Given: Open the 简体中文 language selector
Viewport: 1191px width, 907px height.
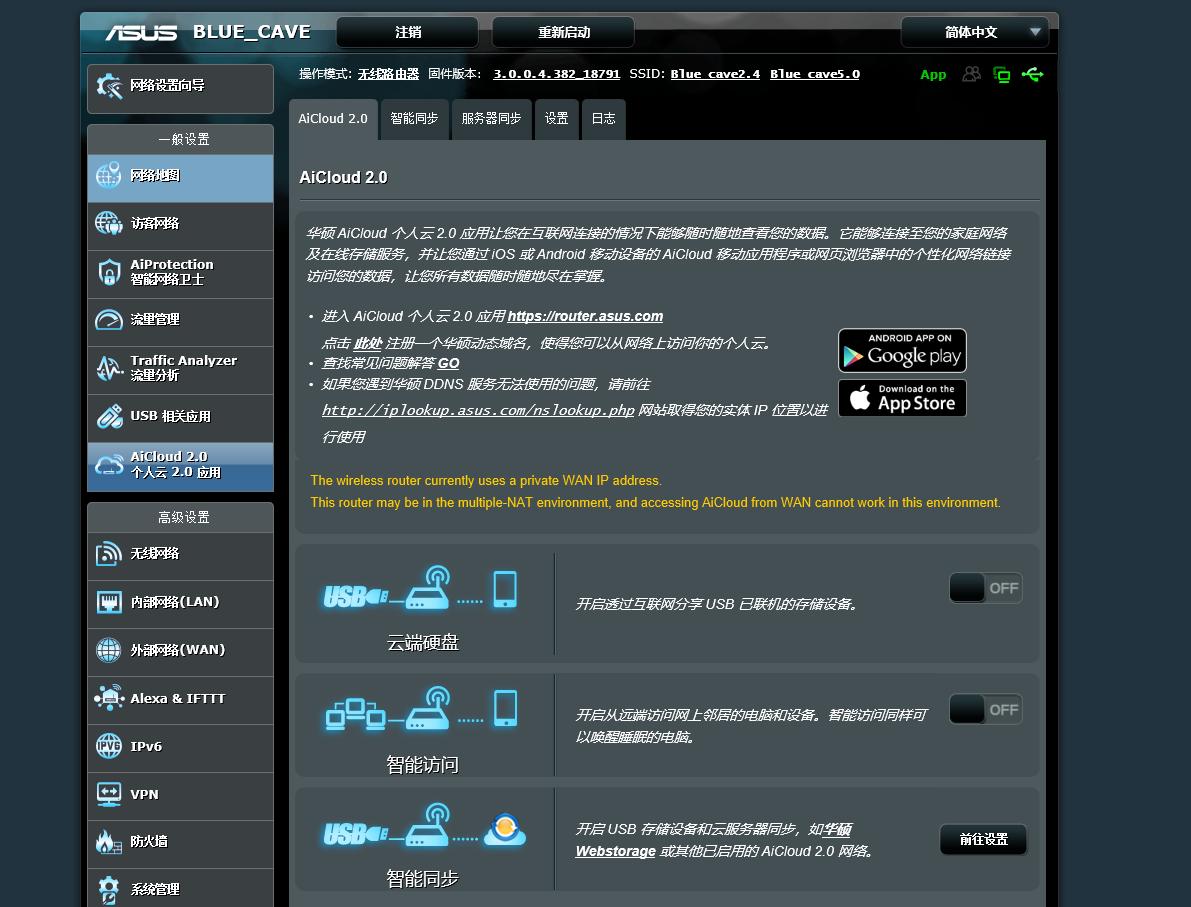Looking at the screenshot, I should (x=975, y=32).
